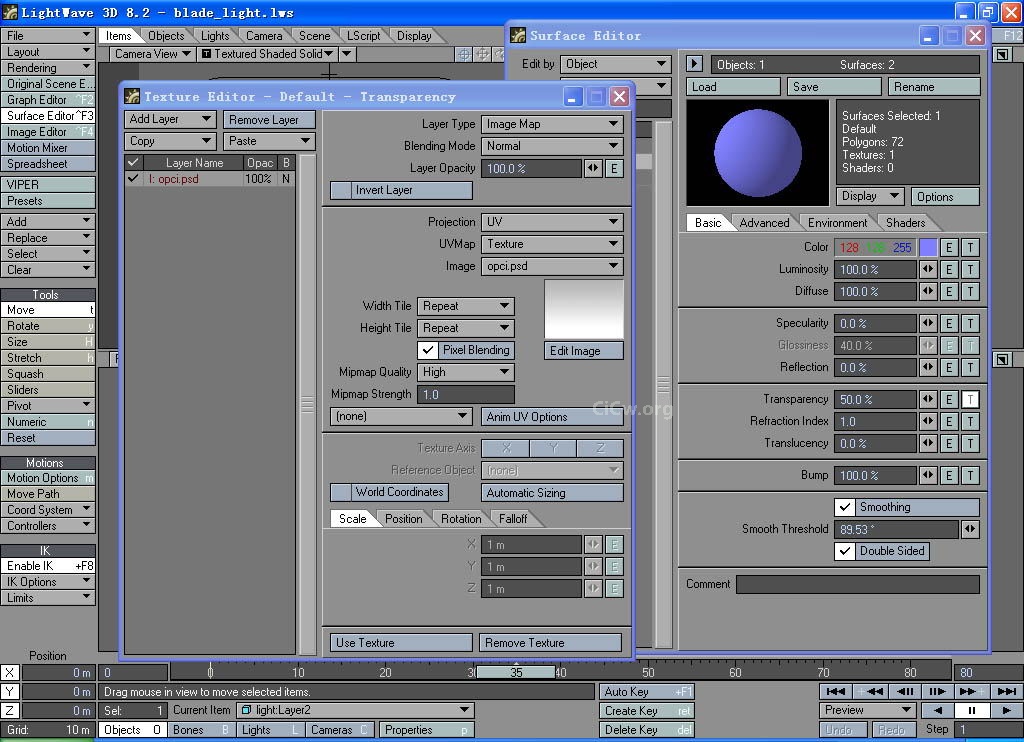Open the highlighted Transparency T texture button
This screenshot has height=742, width=1024.
pyautogui.click(x=970, y=400)
